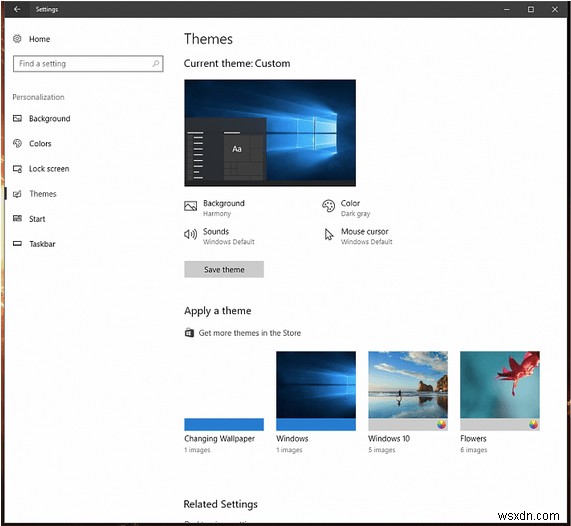
Task: Open the Start settings page
Action: (x=37, y=219)
